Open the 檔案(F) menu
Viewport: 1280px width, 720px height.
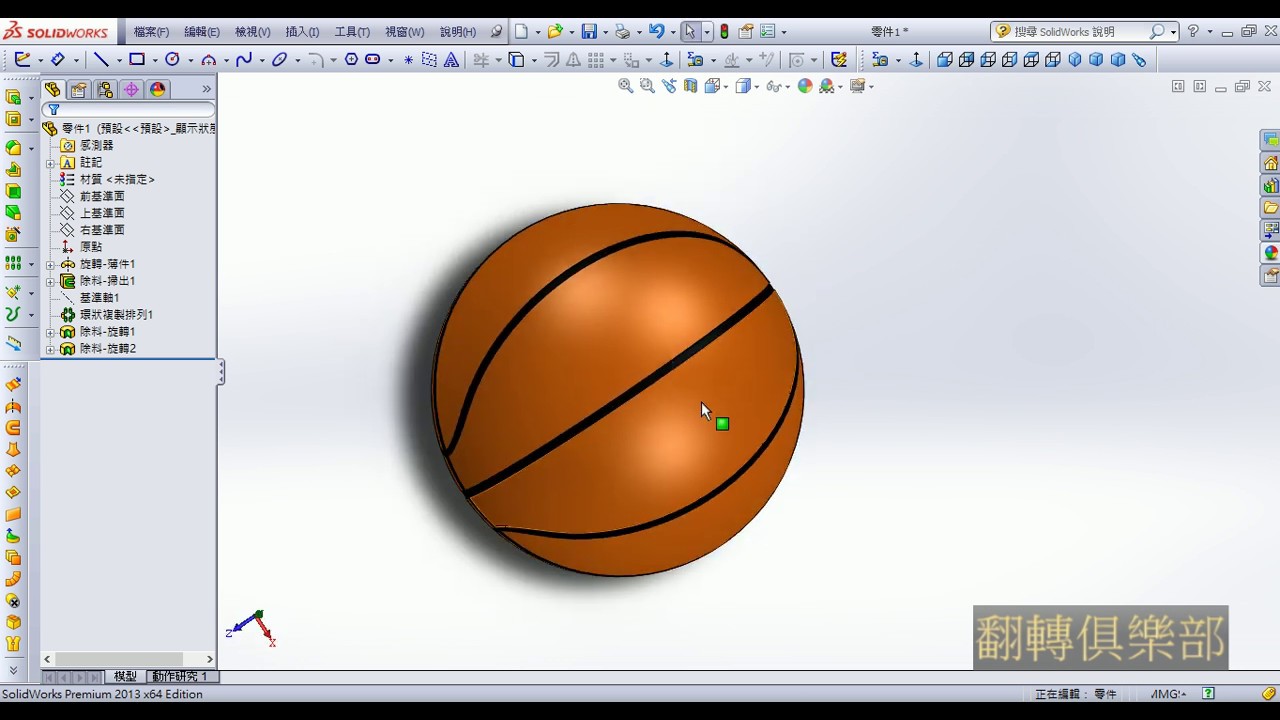151,32
